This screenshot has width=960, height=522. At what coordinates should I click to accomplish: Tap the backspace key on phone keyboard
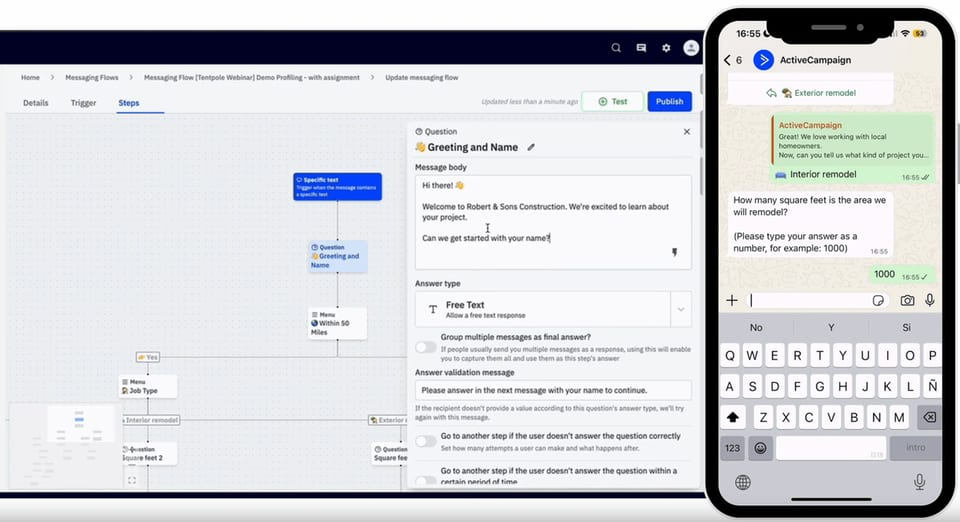point(929,417)
